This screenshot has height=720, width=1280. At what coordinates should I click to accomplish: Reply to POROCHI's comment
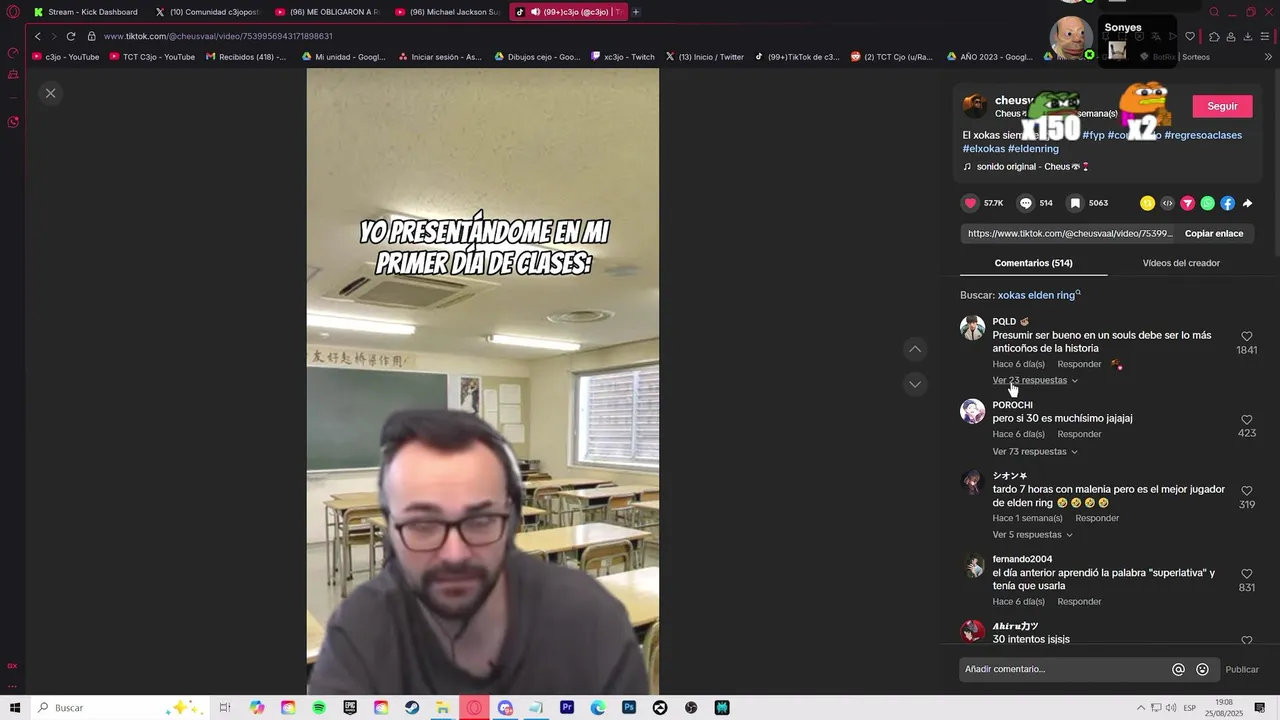click(1079, 434)
